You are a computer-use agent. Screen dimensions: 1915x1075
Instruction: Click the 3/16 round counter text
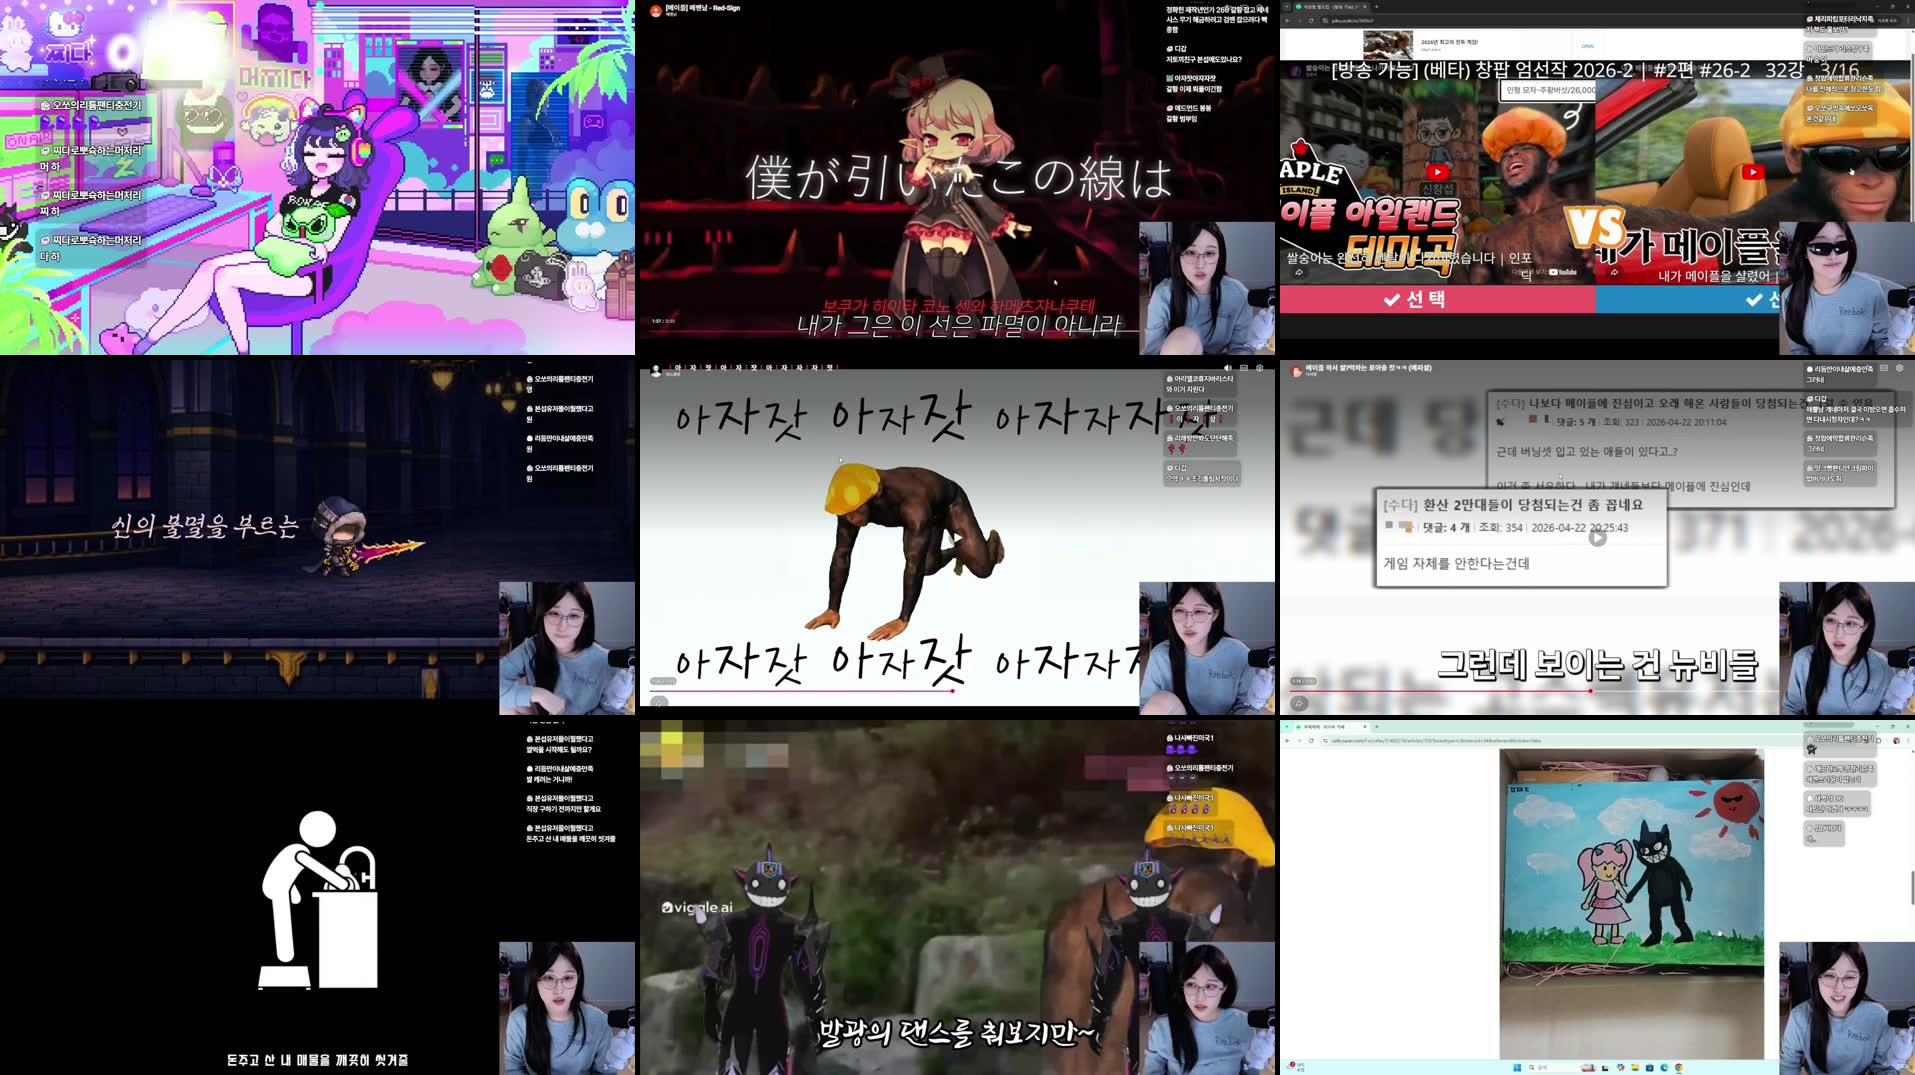pos(1840,71)
